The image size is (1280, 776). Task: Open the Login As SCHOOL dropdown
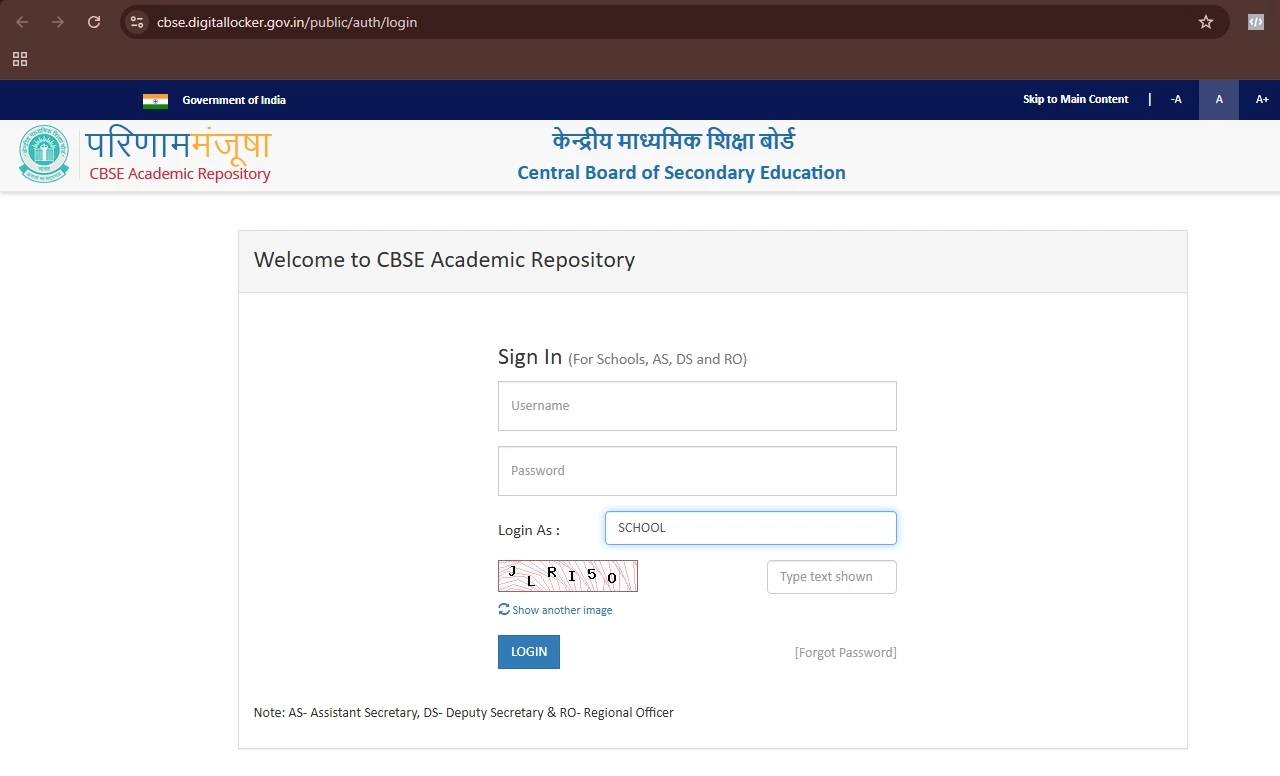point(751,528)
